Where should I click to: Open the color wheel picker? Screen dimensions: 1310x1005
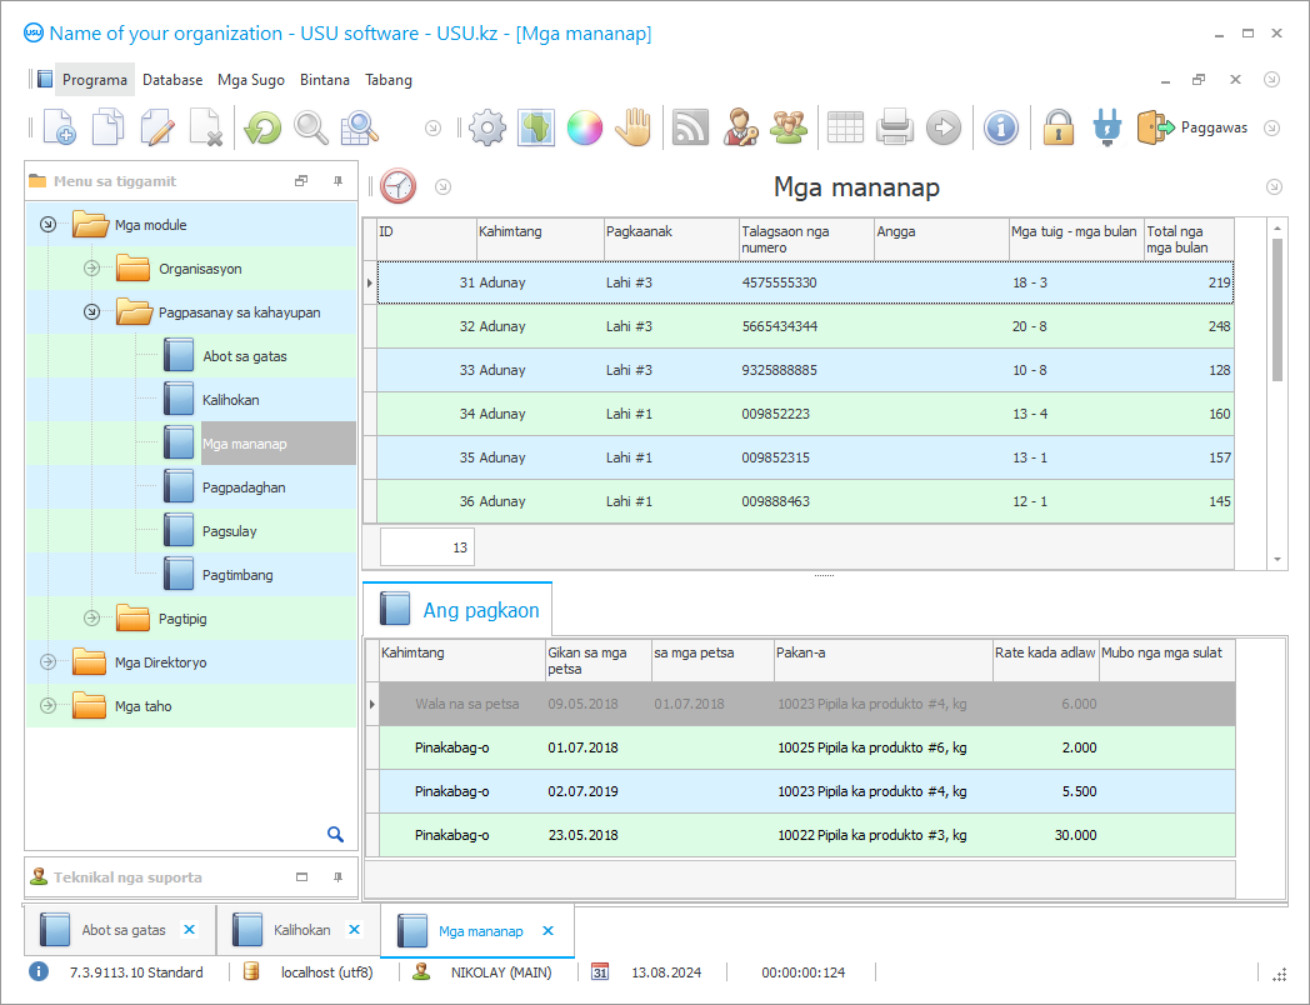click(585, 127)
